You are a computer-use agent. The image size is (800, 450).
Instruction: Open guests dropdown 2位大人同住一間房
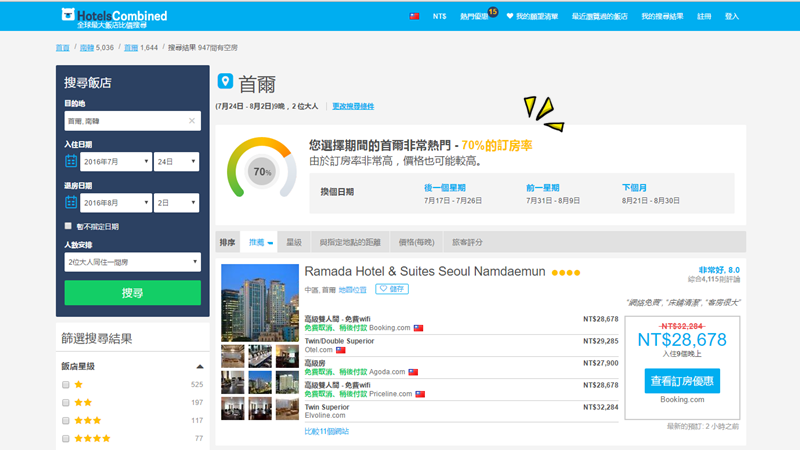(x=133, y=262)
